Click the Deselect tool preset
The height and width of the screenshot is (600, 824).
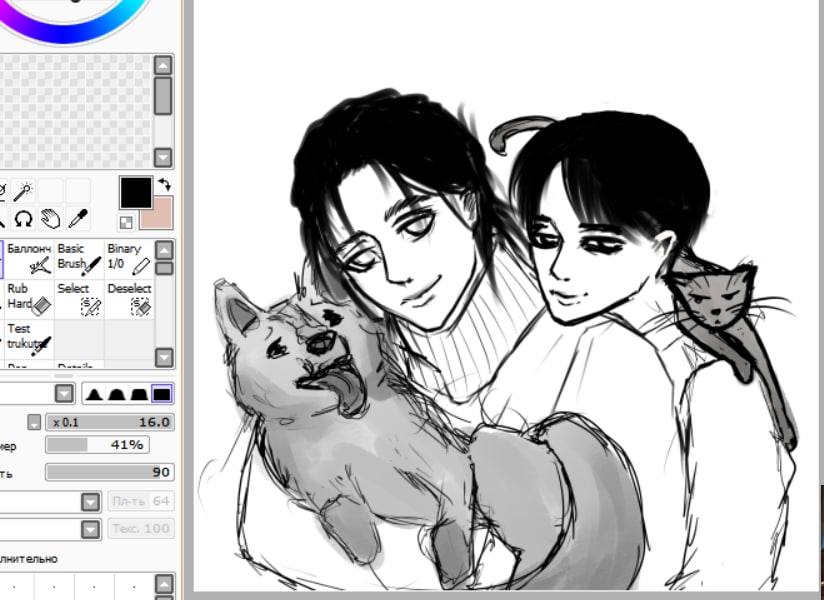click(x=130, y=300)
